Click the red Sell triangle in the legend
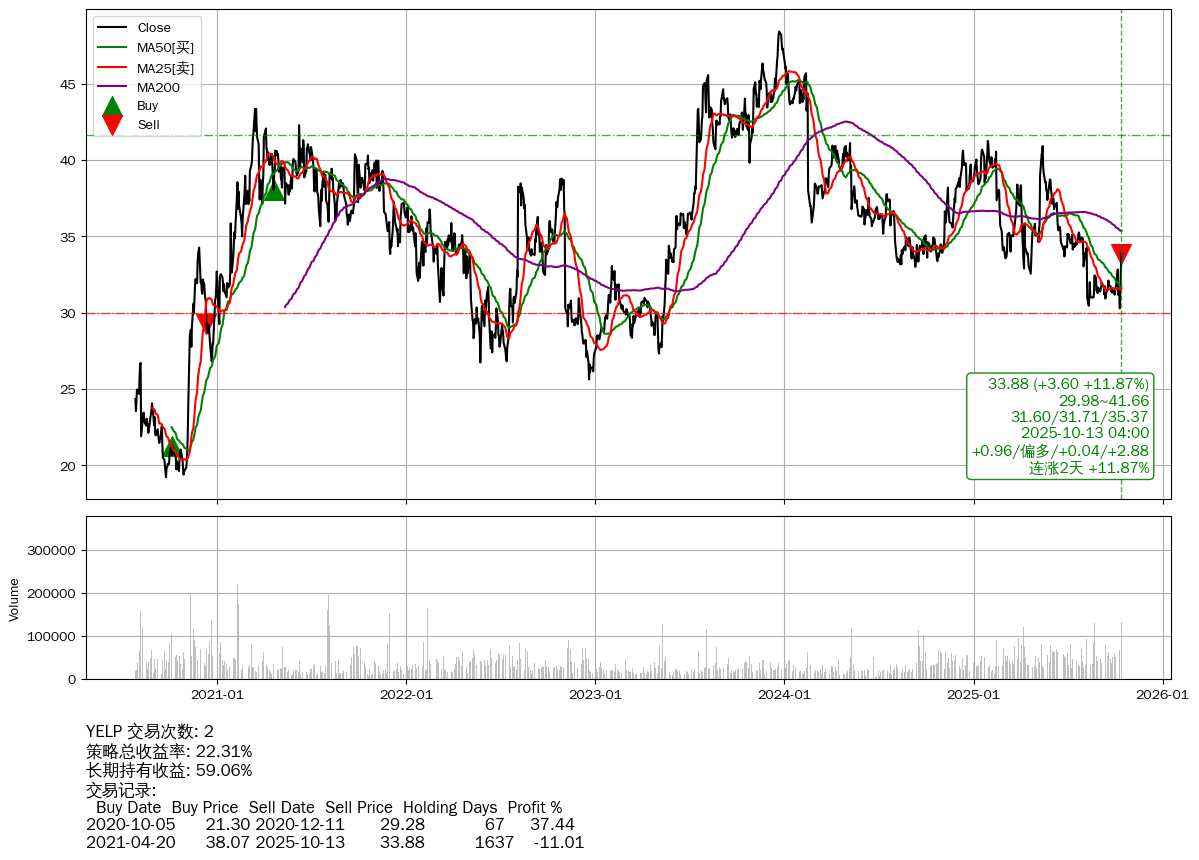Image resolution: width=1199 pixels, height=860 pixels. (x=112, y=125)
